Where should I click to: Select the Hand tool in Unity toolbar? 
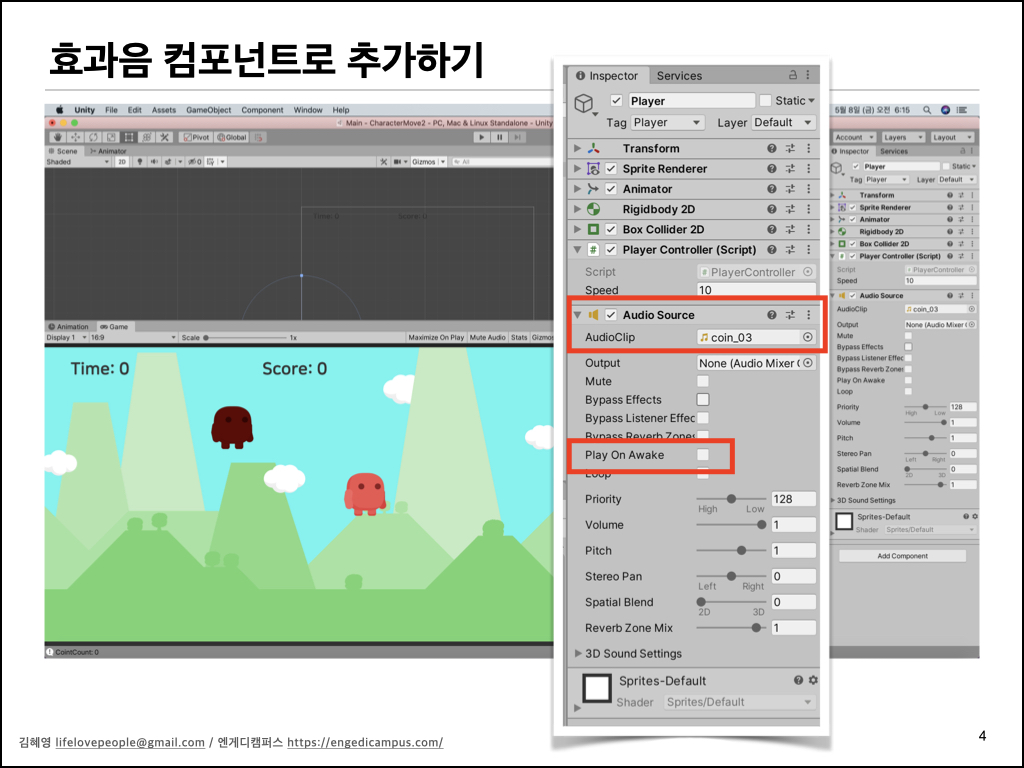pos(58,137)
